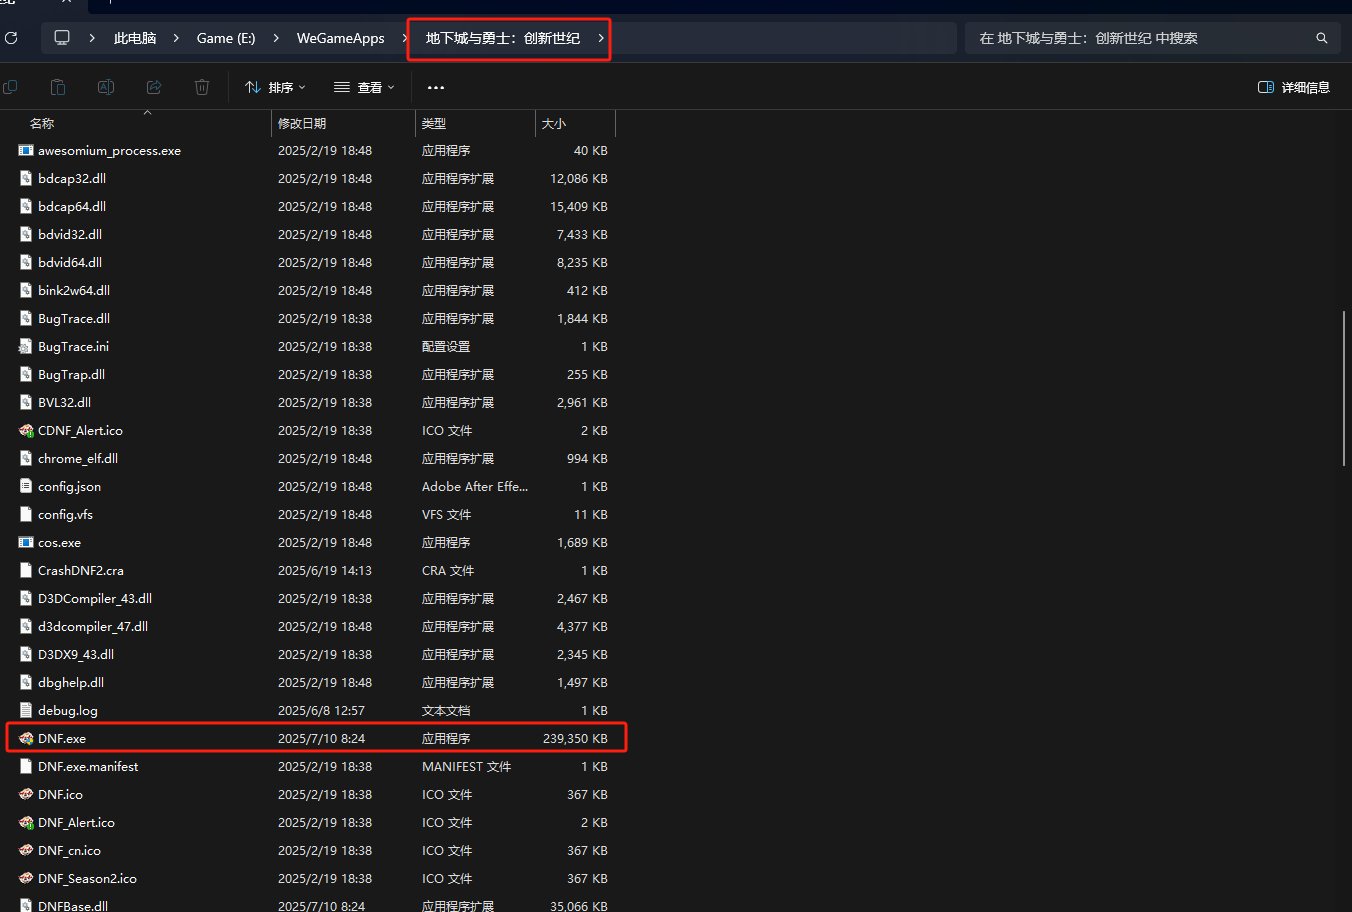This screenshot has width=1352, height=912.
Task: Click the MANIFEST 文件 type cell
Action: coord(466,766)
